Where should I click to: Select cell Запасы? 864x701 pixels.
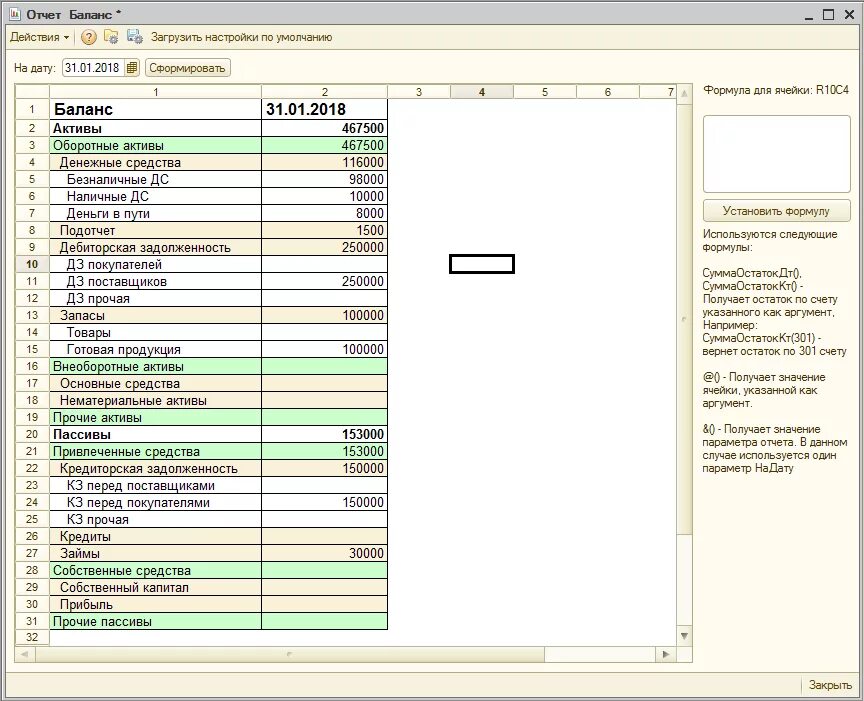pyautogui.click(x=155, y=315)
